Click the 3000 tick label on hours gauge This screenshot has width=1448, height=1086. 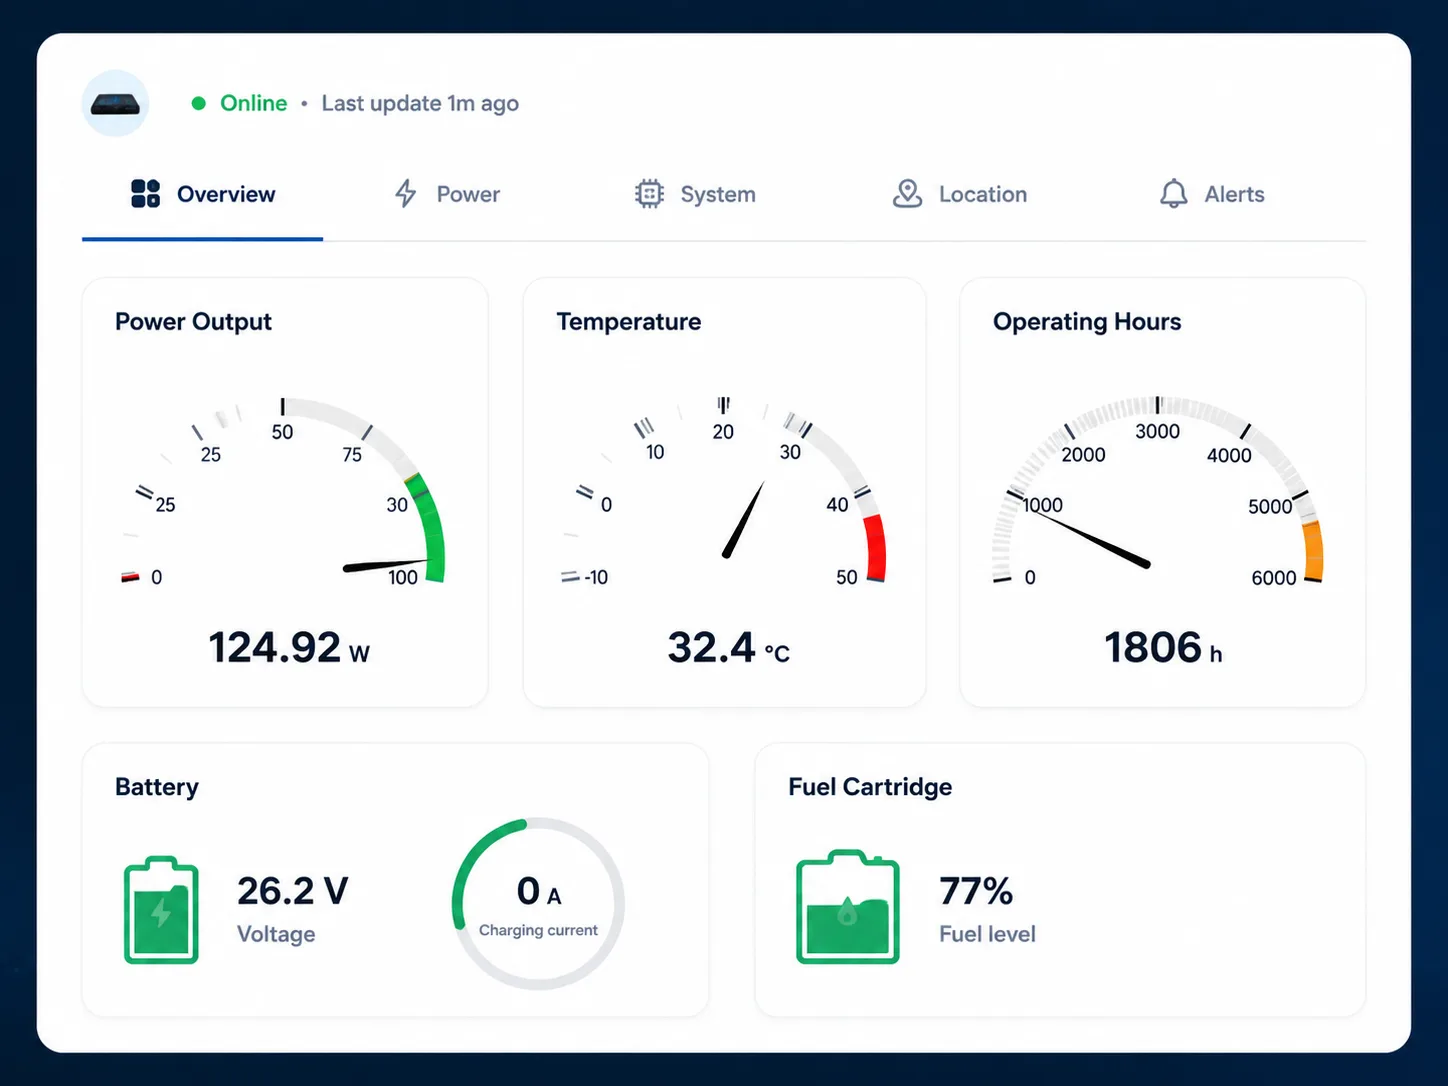click(x=1157, y=431)
